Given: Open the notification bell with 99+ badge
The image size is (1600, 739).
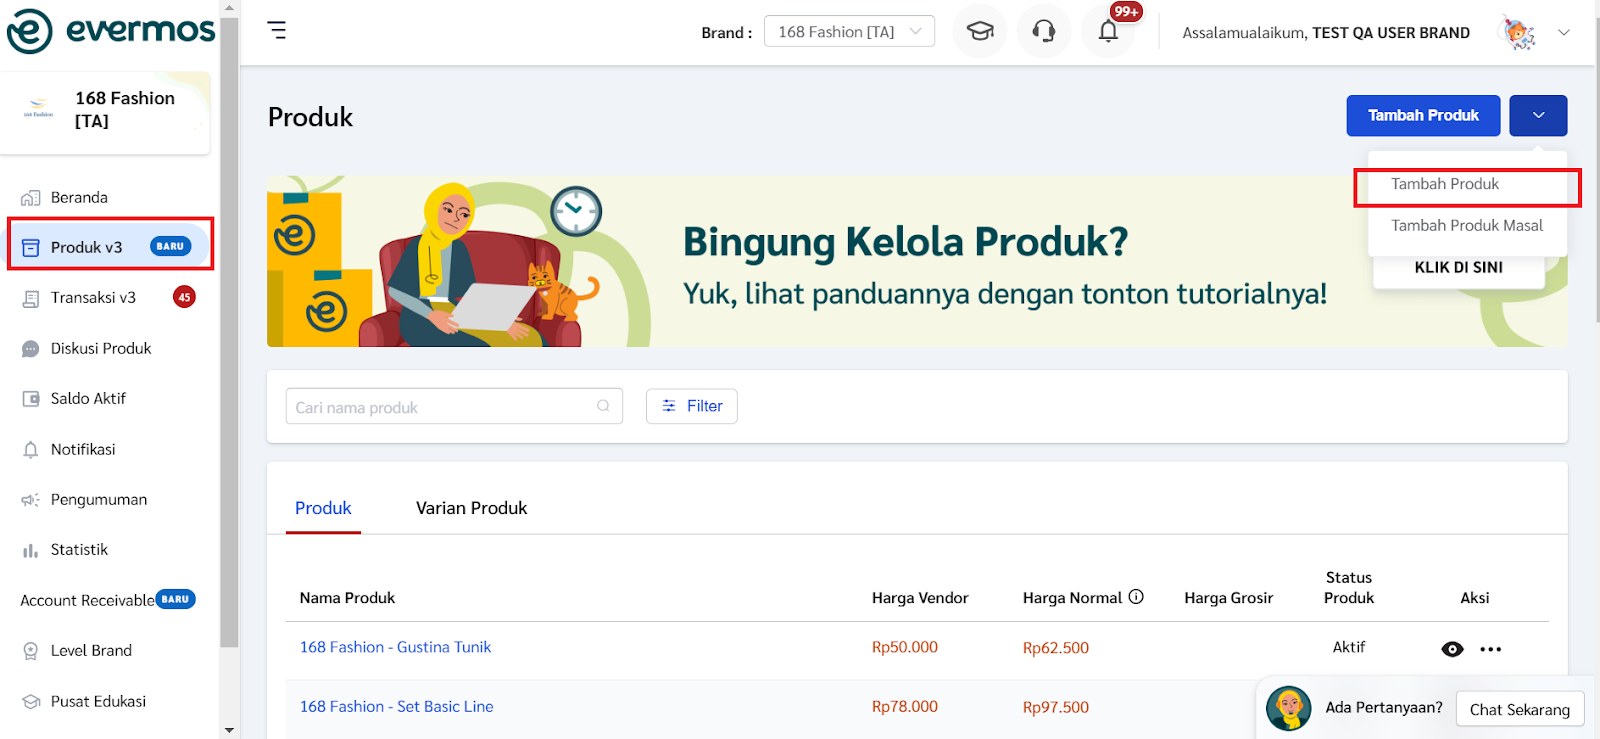Looking at the screenshot, I should pyautogui.click(x=1108, y=31).
